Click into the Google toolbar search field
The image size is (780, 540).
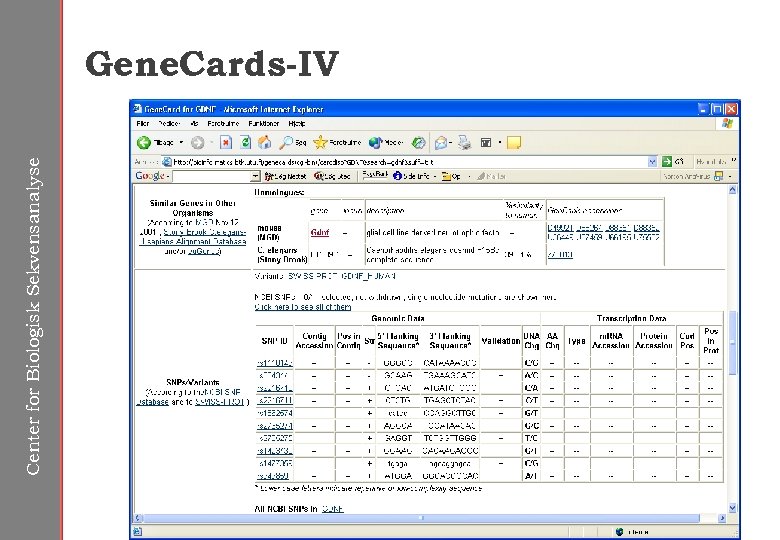click(211, 177)
